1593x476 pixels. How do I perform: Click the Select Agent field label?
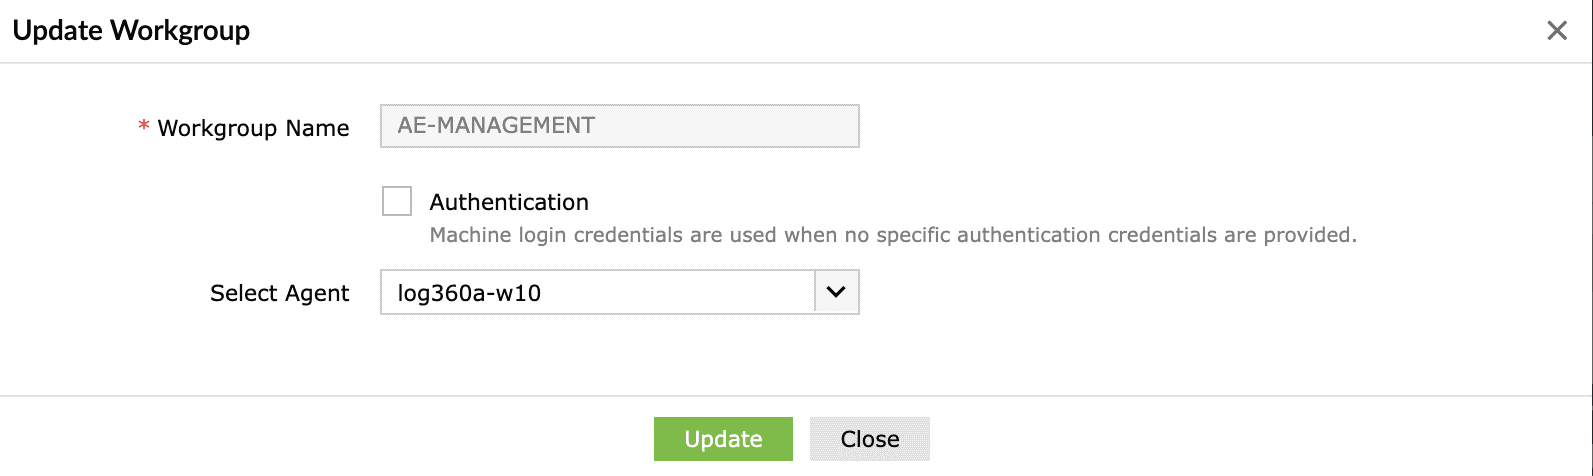279,293
